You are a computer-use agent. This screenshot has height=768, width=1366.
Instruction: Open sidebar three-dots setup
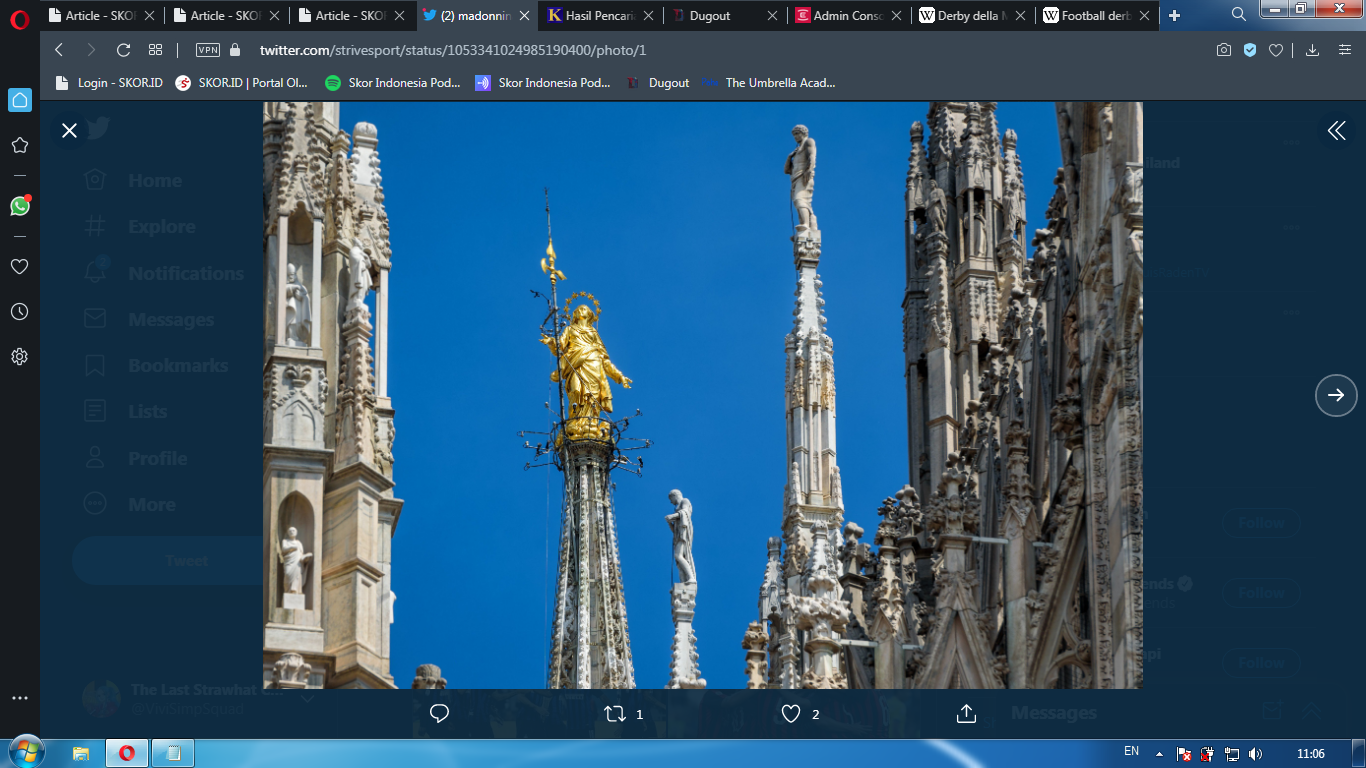click(20, 698)
